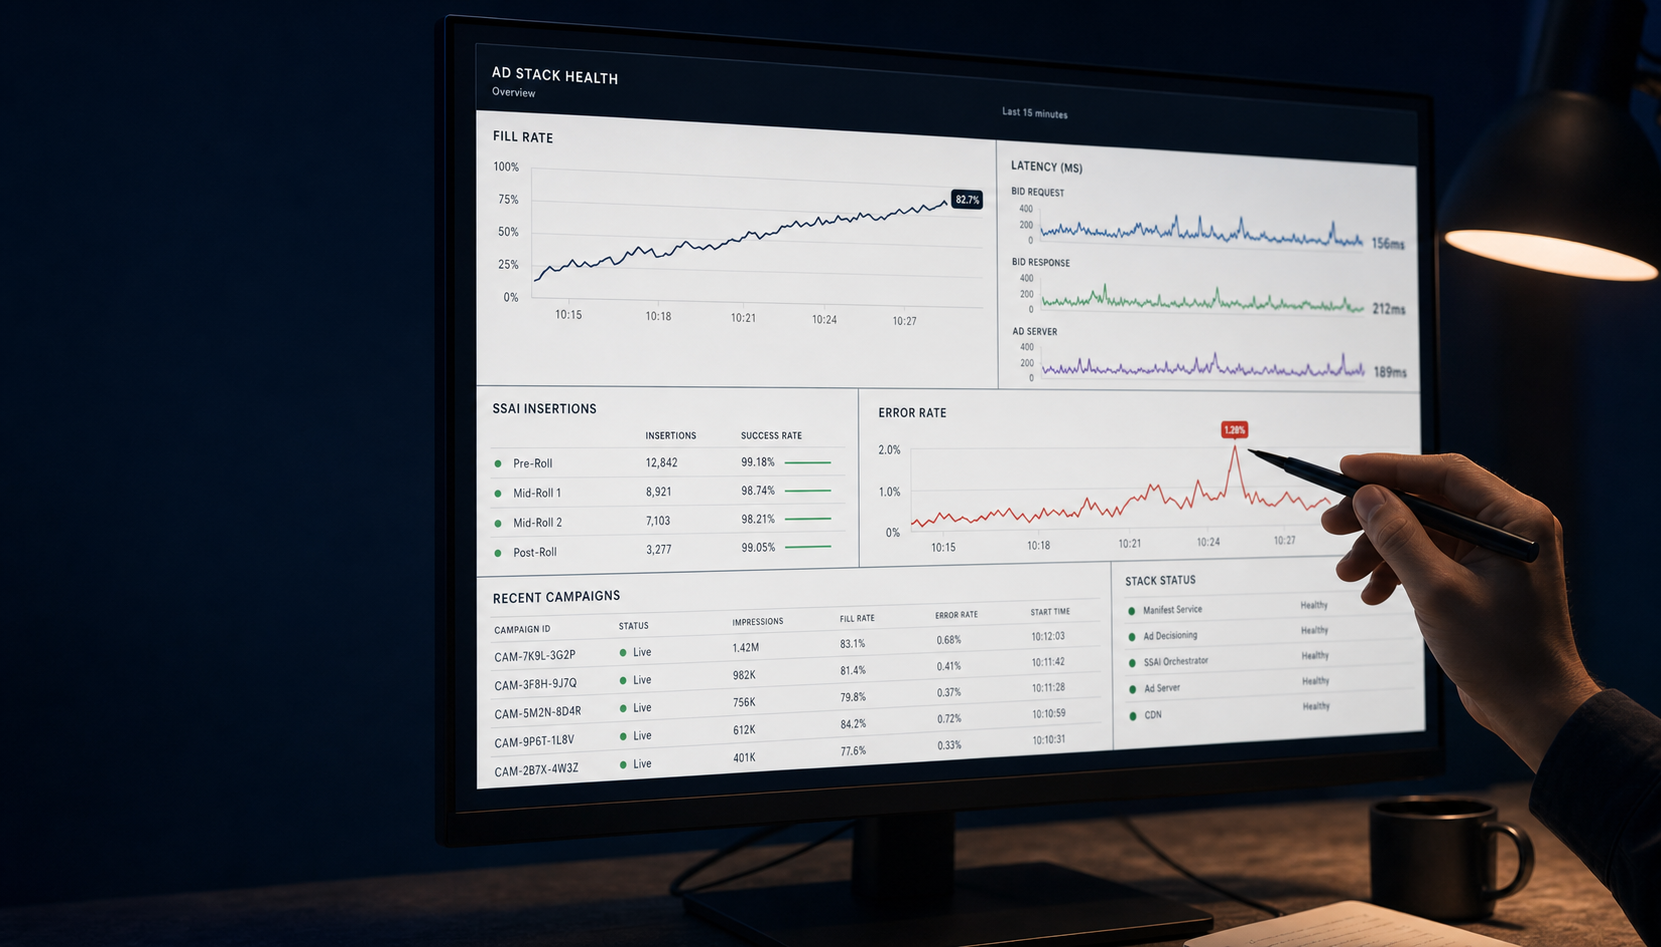Click the 212ms bid response value

click(1389, 308)
